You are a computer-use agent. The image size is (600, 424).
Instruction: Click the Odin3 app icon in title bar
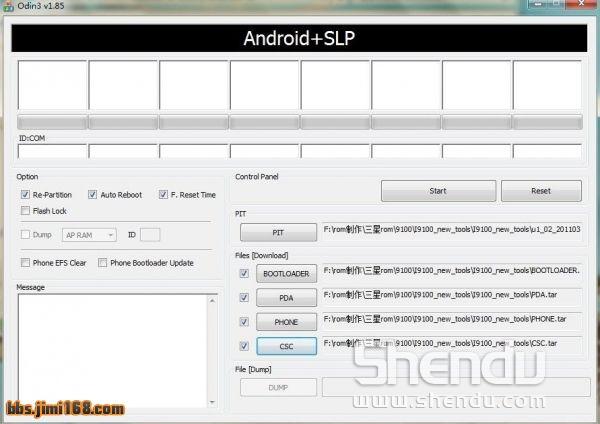[x=8, y=6]
